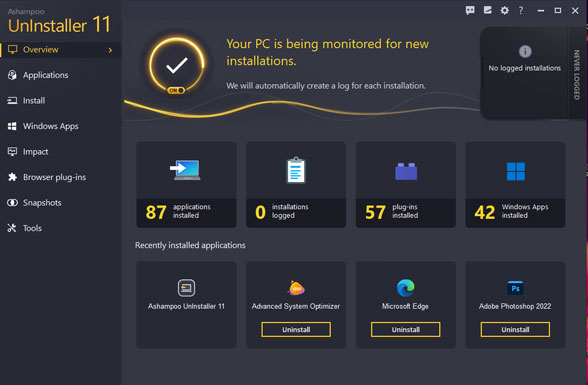The width and height of the screenshot is (588, 385).
Task: Open the Install section
Action: click(60, 100)
